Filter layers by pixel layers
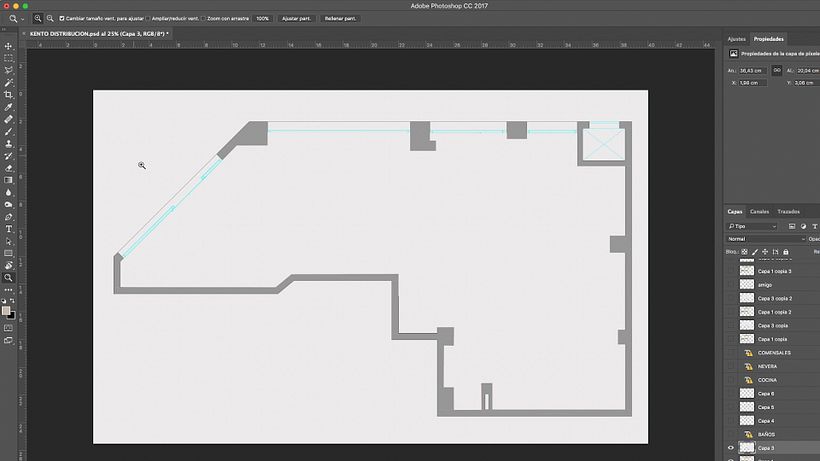 pyautogui.click(x=792, y=226)
